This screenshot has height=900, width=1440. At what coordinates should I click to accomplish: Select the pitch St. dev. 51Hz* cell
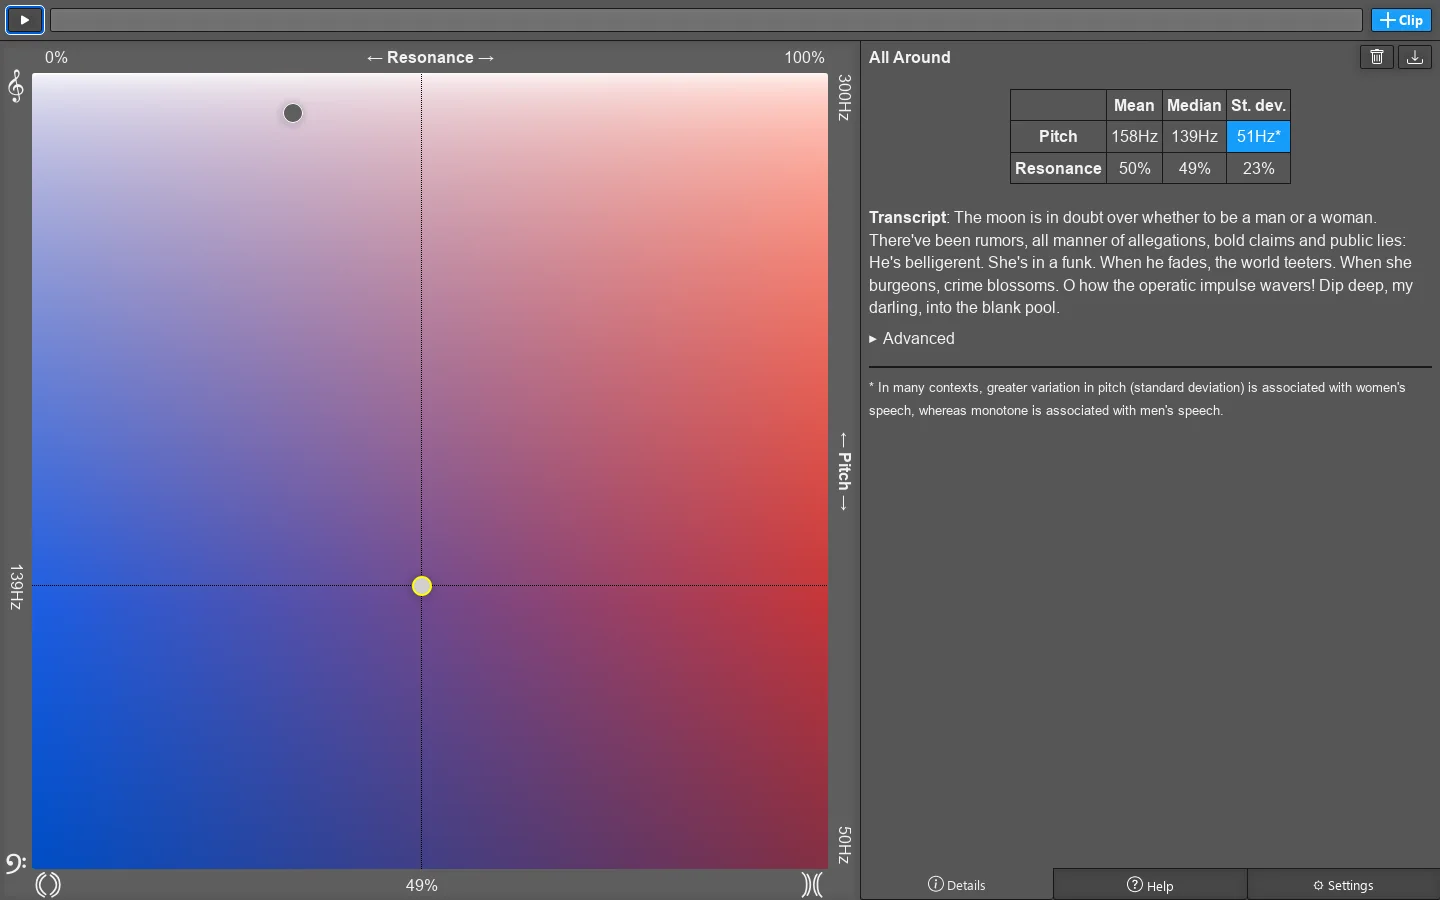pos(1258,136)
